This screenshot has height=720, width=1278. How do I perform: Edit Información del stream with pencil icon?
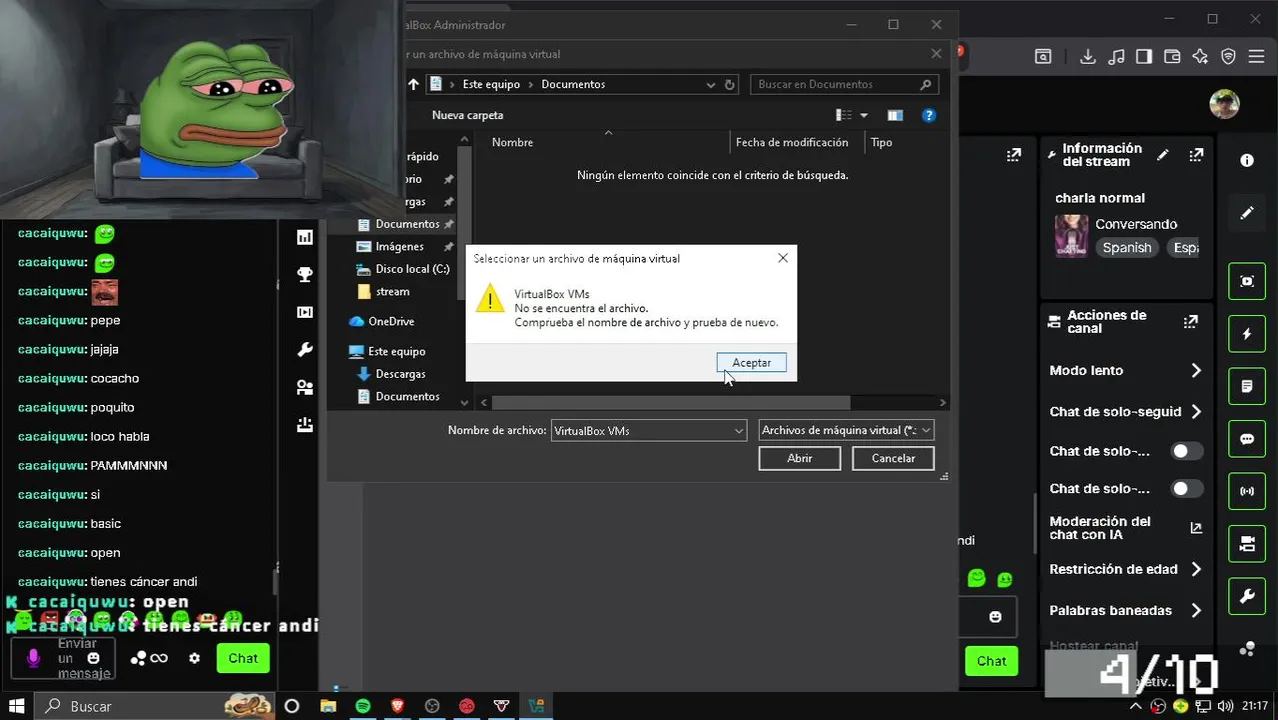click(1162, 155)
